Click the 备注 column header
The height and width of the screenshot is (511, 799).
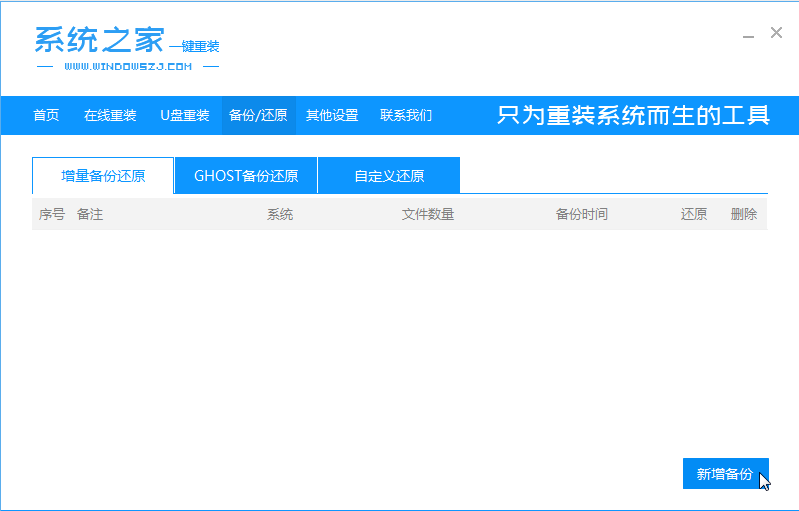click(x=90, y=214)
